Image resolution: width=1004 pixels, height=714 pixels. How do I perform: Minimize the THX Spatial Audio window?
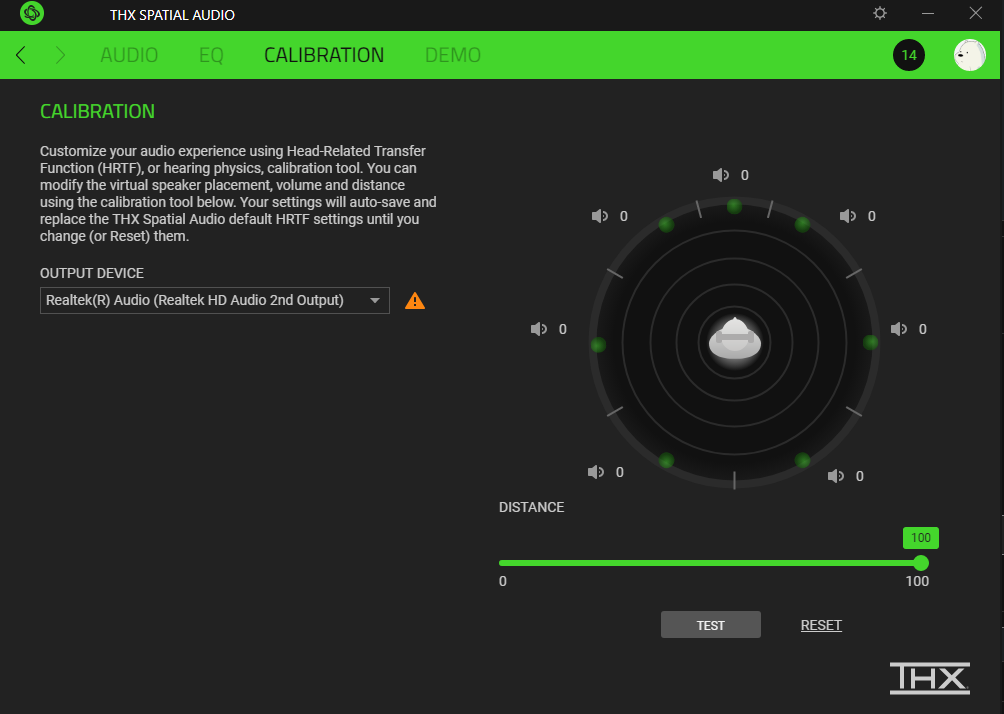[928, 13]
